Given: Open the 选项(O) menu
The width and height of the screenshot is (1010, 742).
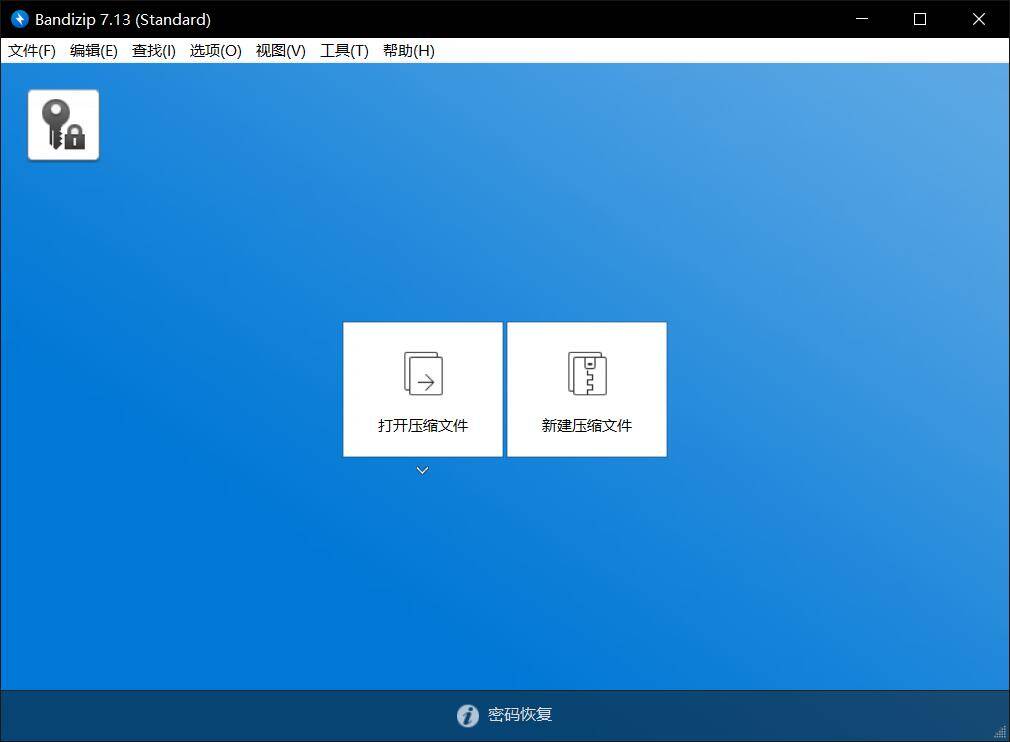Looking at the screenshot, I should [216, 51].
